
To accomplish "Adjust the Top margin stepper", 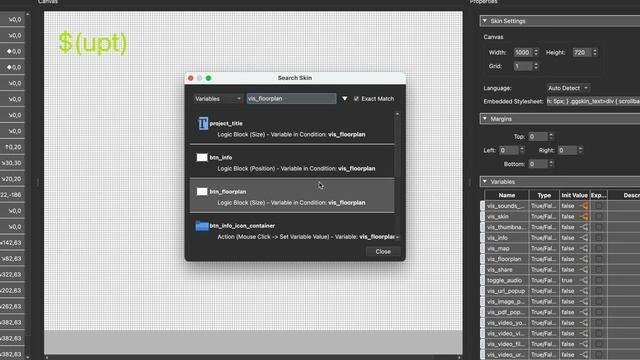I will 551,136.
